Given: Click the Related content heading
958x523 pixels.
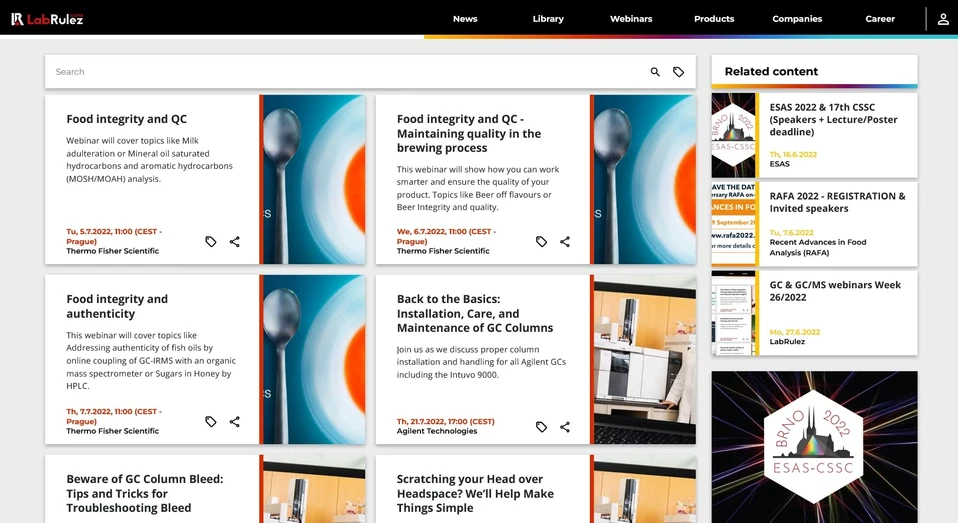Looking at the screenshot, I should point(771,71).
